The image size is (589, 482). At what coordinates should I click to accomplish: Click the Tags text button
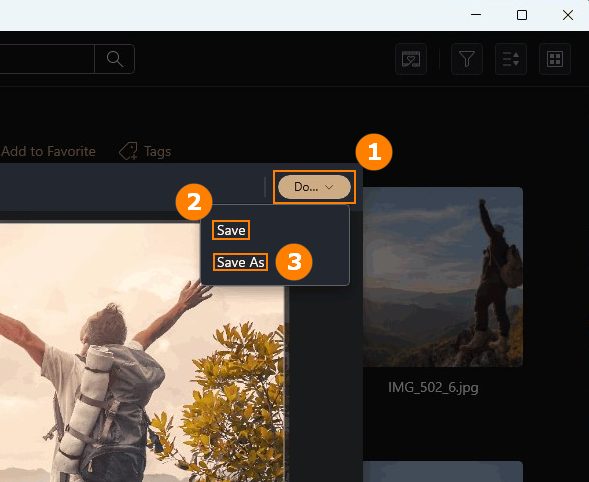pos(157,151)
